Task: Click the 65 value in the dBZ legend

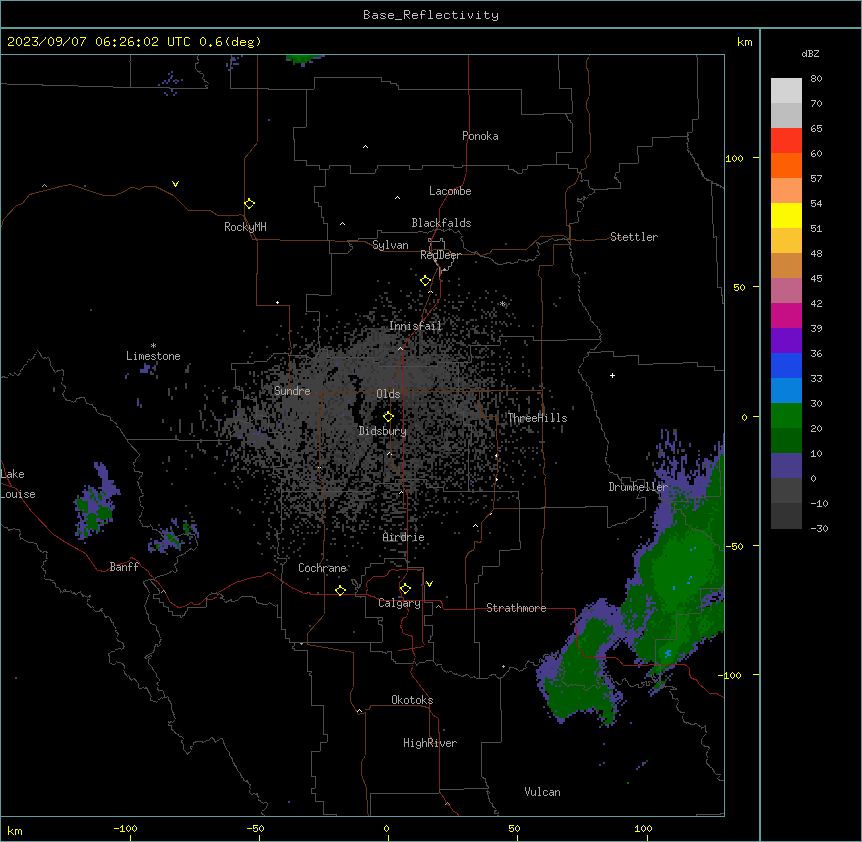Action: pyautogui.click(x=816, y=128)
